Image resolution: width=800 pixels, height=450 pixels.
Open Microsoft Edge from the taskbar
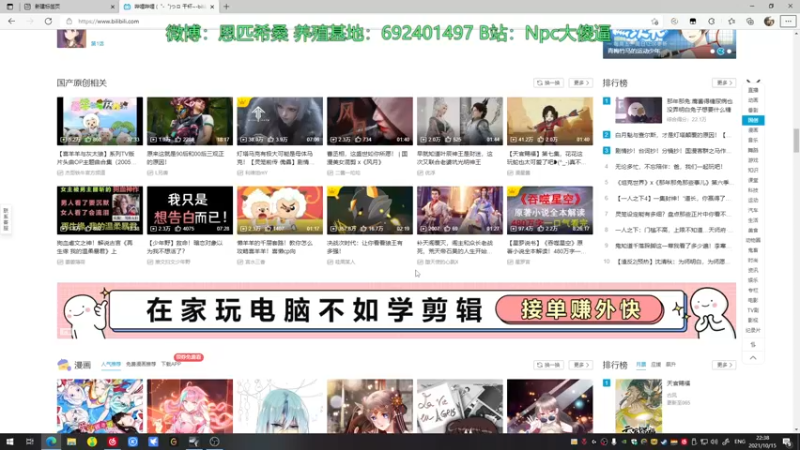(x=51, y=442)
